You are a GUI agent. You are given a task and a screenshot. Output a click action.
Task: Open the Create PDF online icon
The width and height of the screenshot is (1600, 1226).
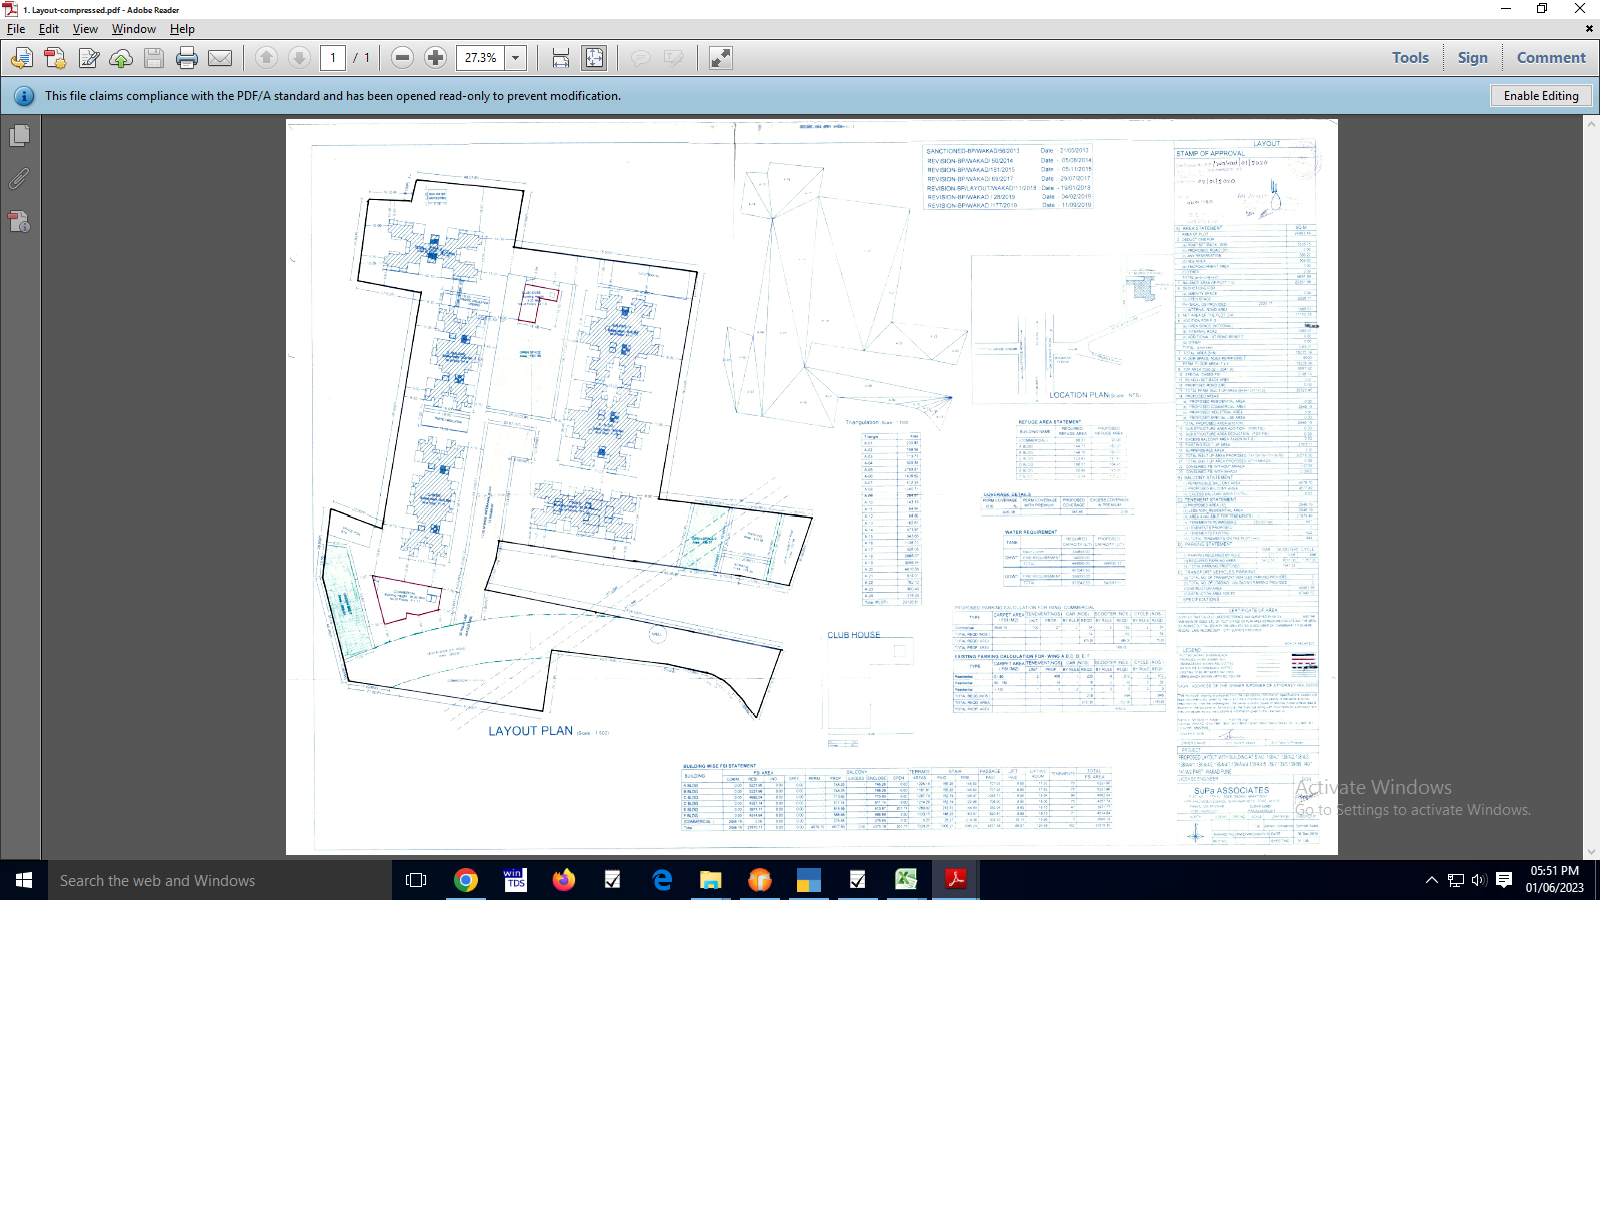click(x=55, y=58)
